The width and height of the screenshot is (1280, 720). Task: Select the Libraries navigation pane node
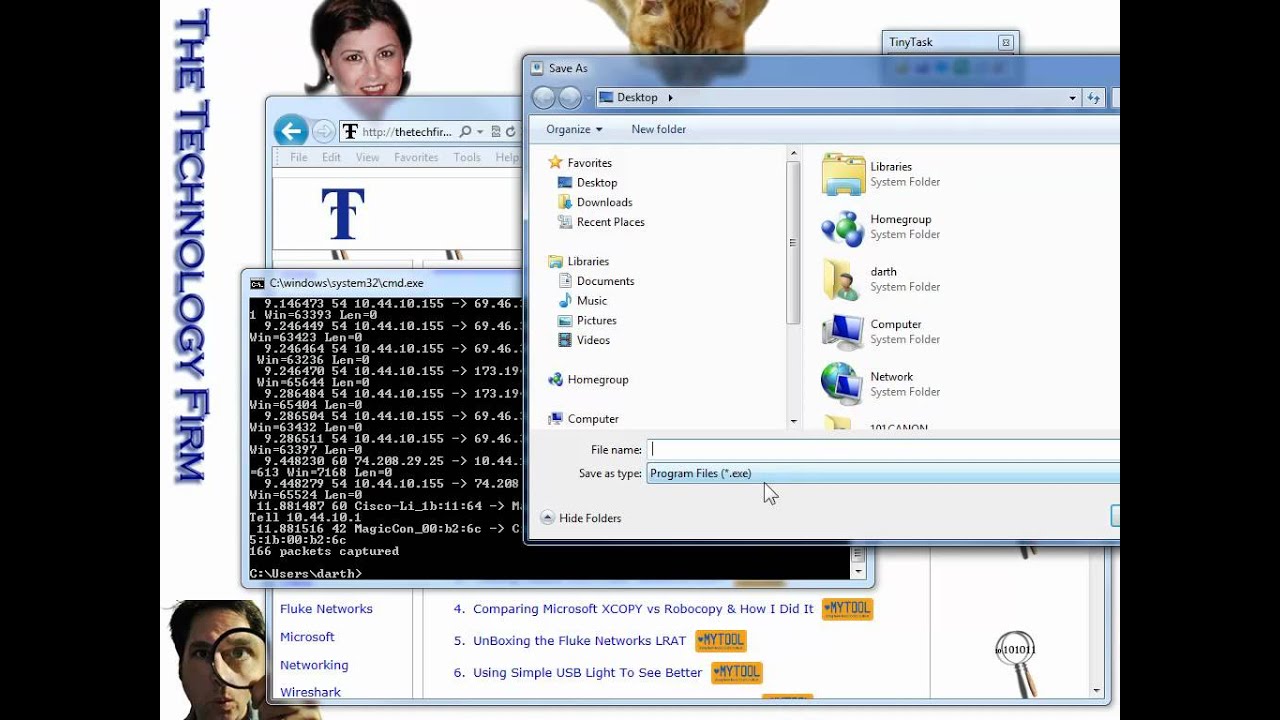(x=588, y=261)
